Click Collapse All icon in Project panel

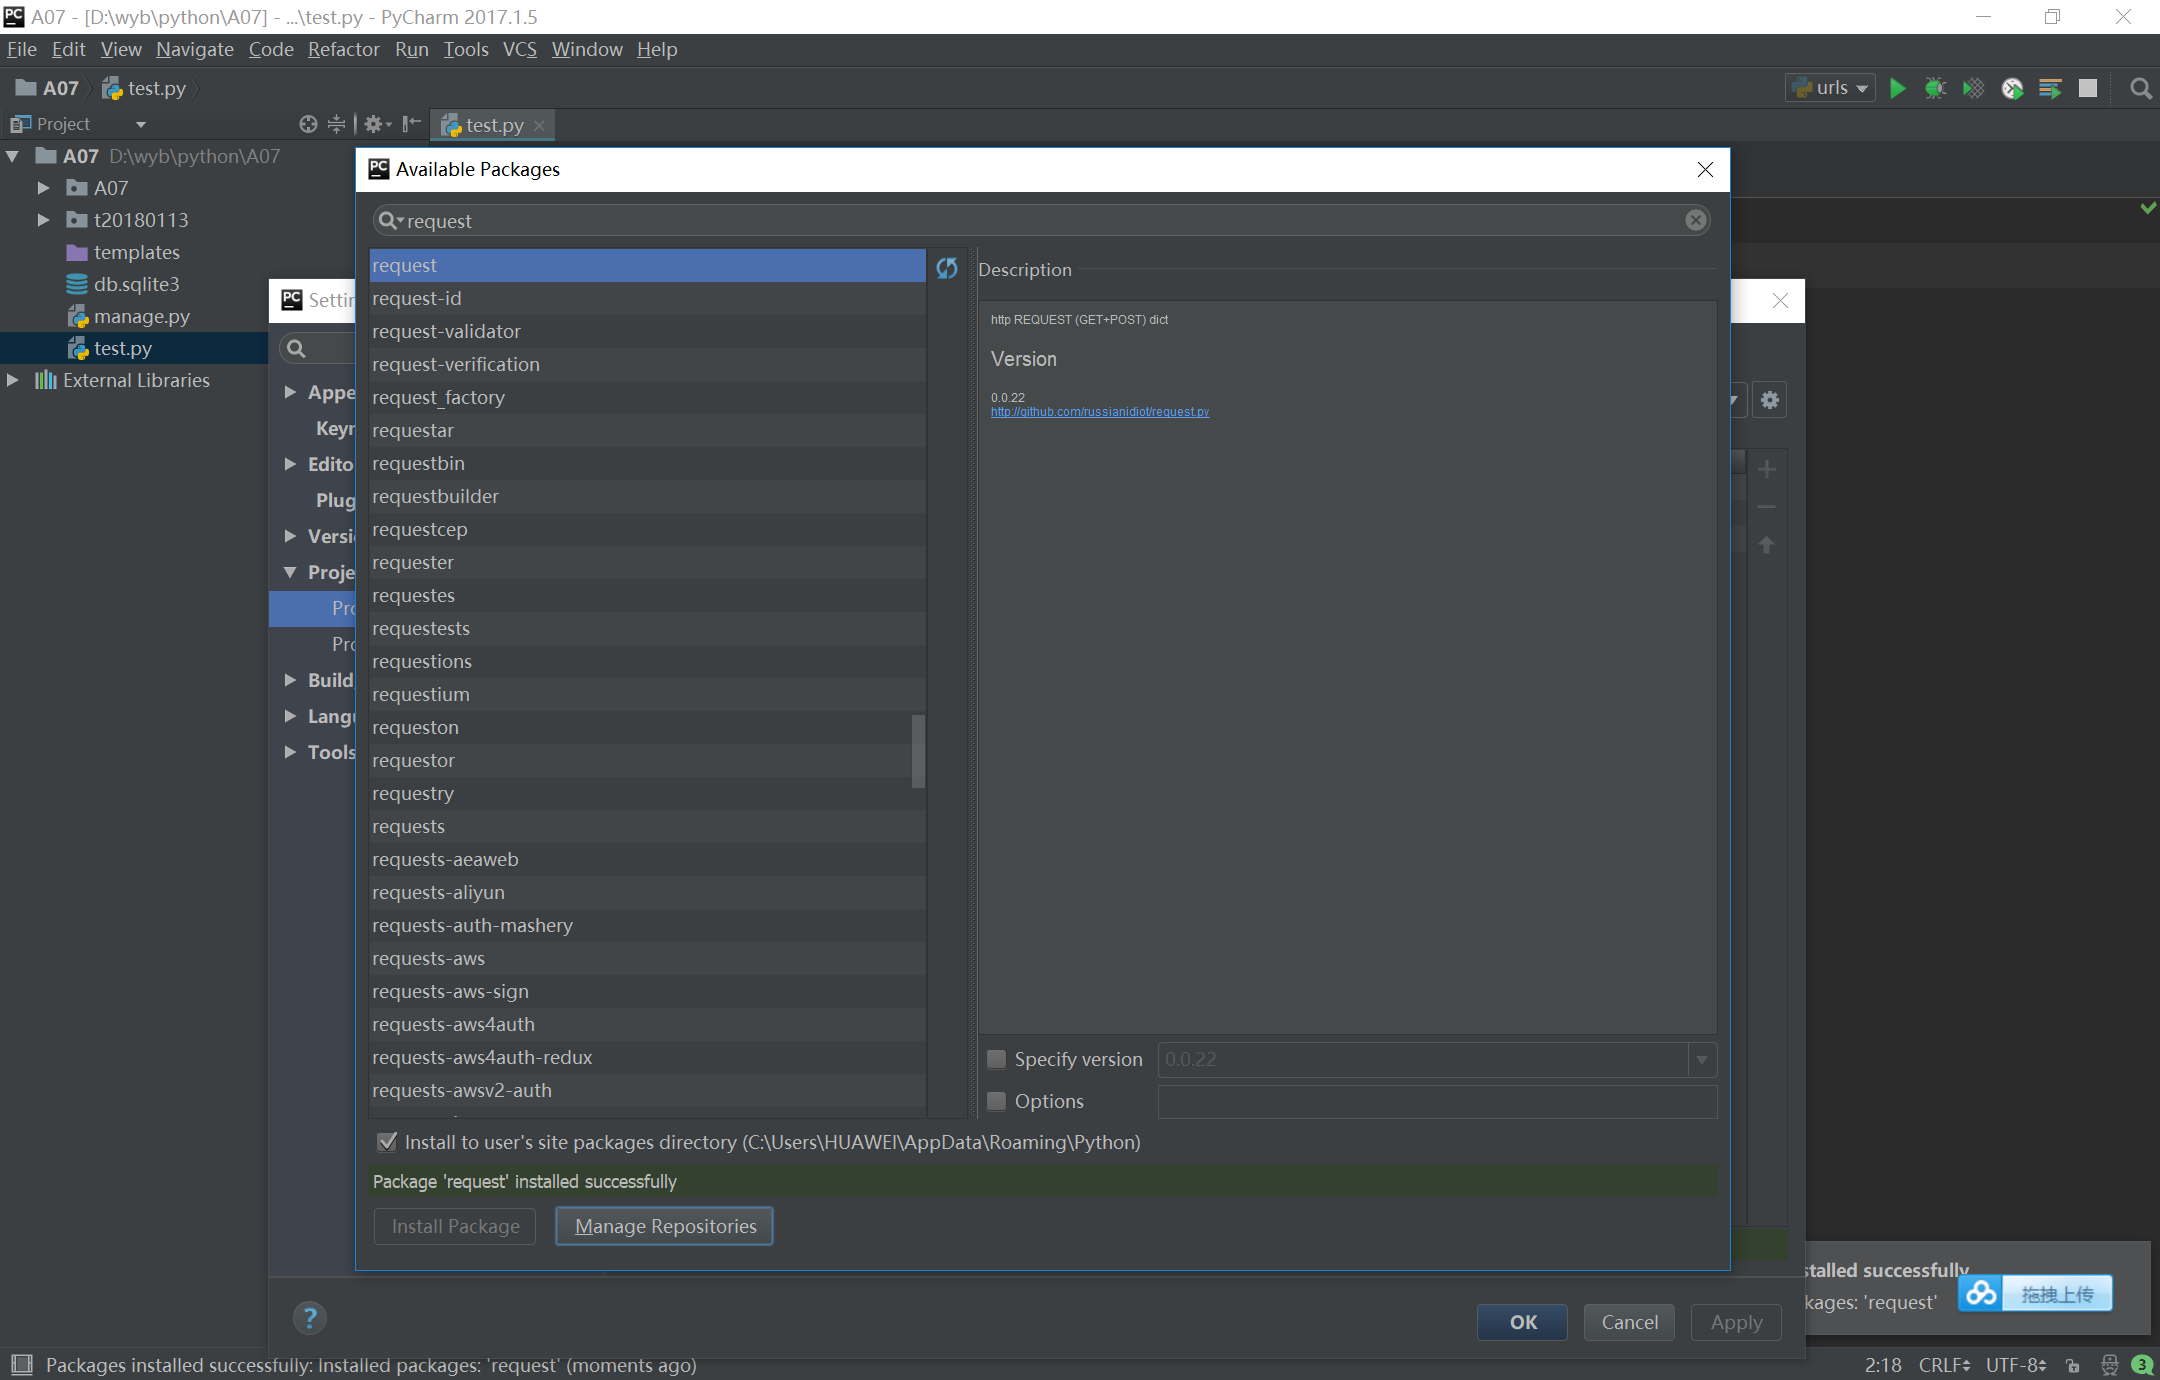click(x=337, y=124)
